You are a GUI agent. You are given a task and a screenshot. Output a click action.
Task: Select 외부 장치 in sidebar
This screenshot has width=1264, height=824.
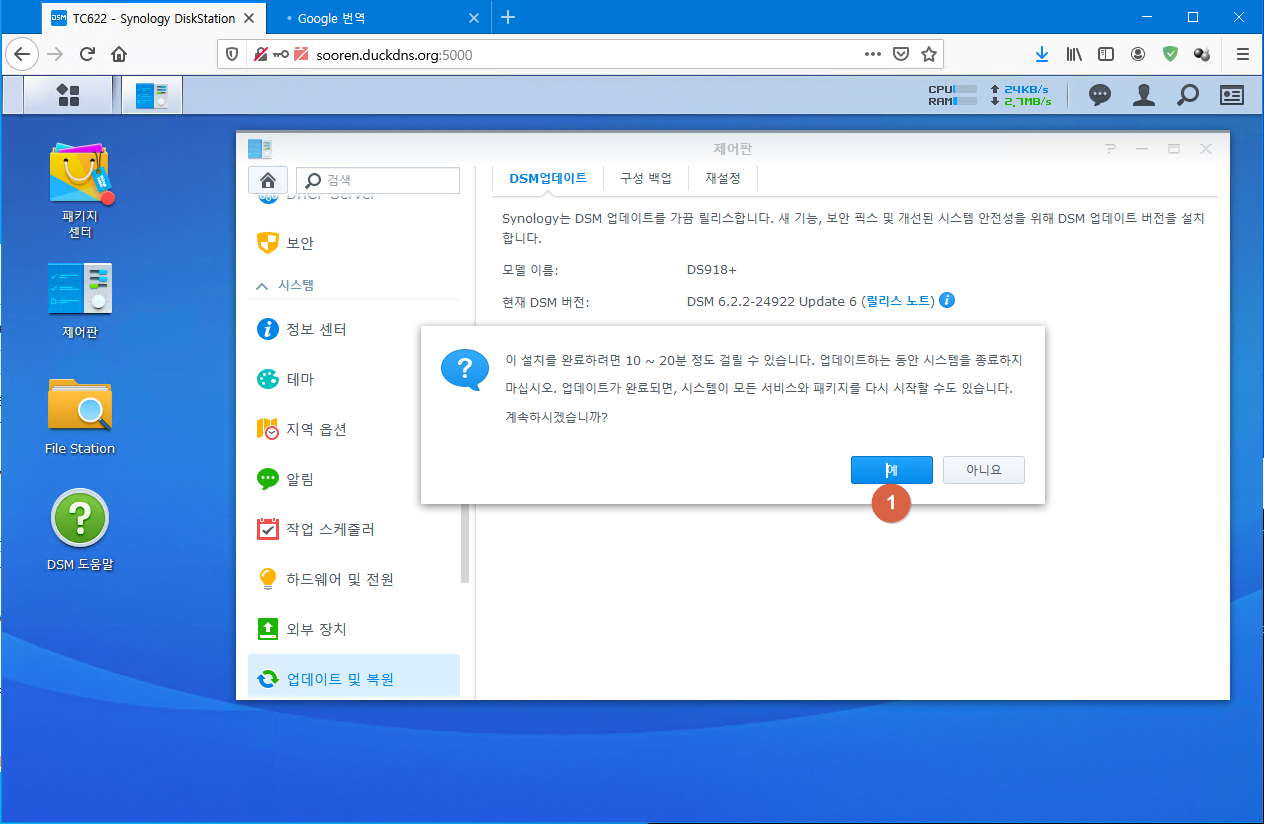coord(354,629)
